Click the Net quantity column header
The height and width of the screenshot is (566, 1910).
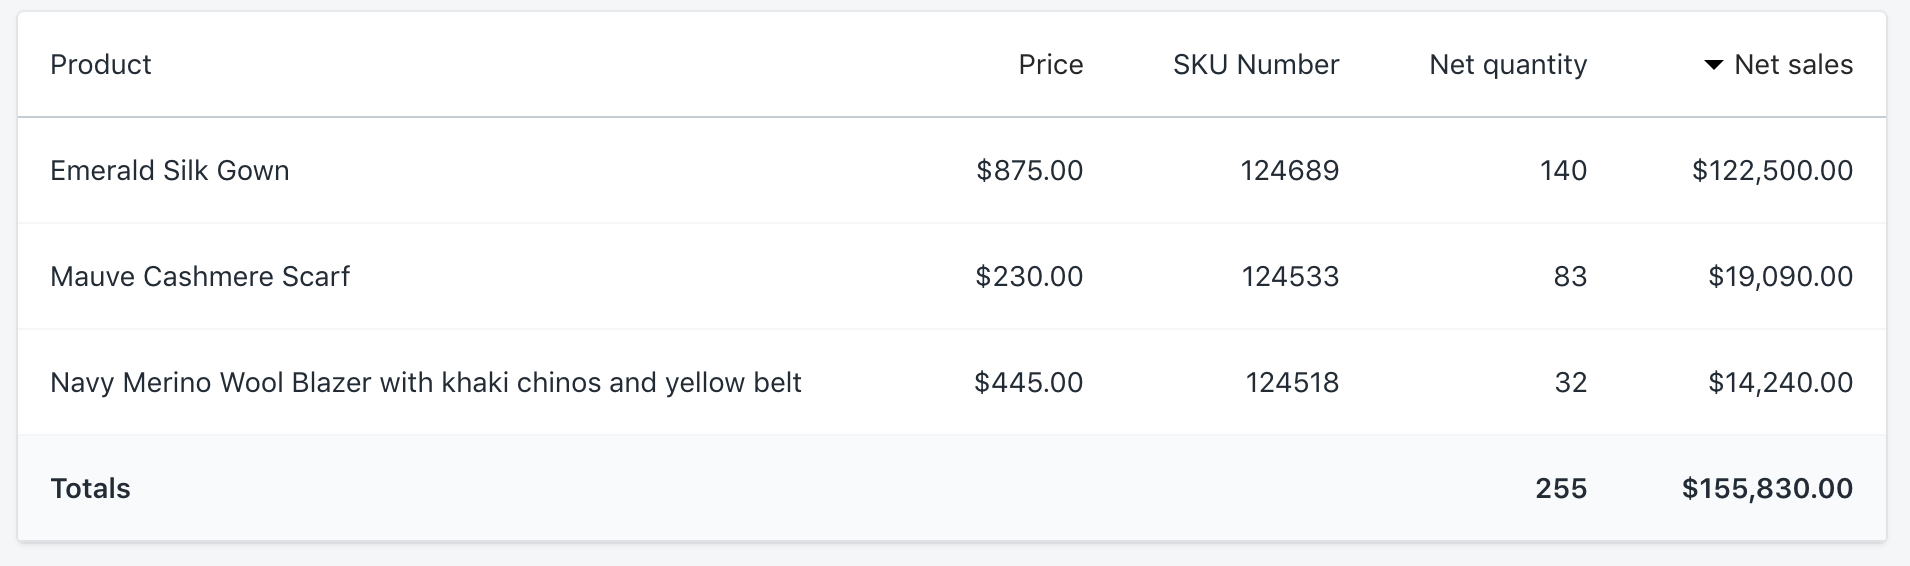click(1507, 65)
